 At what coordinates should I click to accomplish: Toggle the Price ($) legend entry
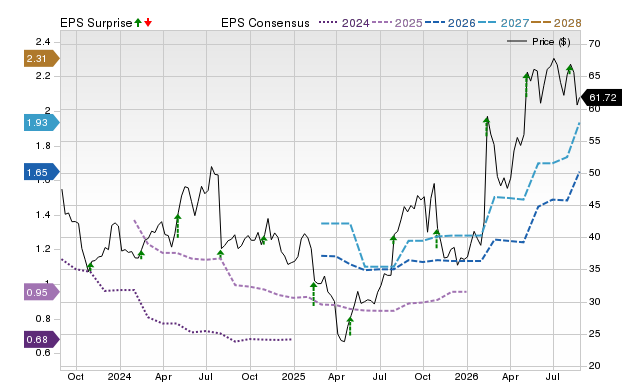(539, 42)
